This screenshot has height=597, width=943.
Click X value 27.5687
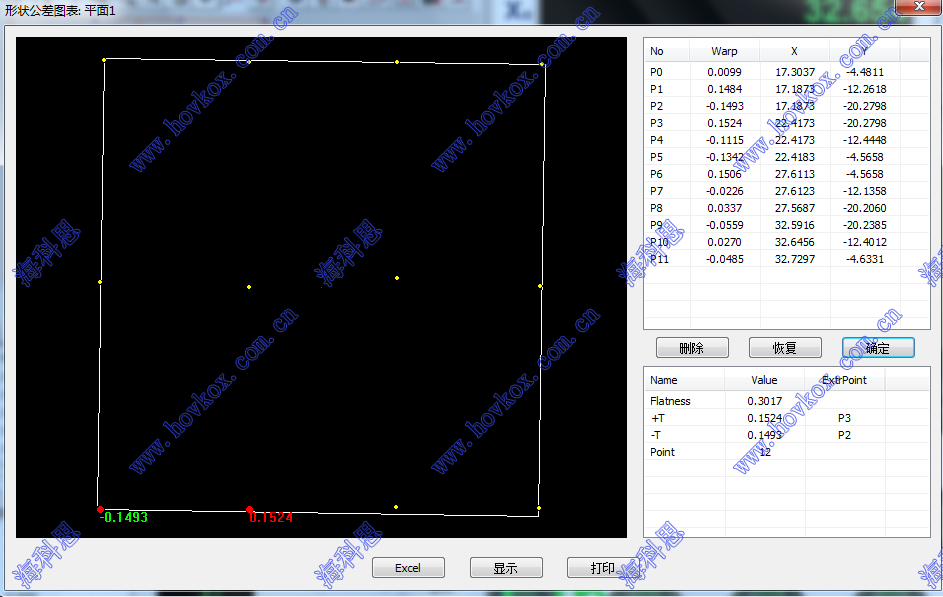[x=794, y=208]
